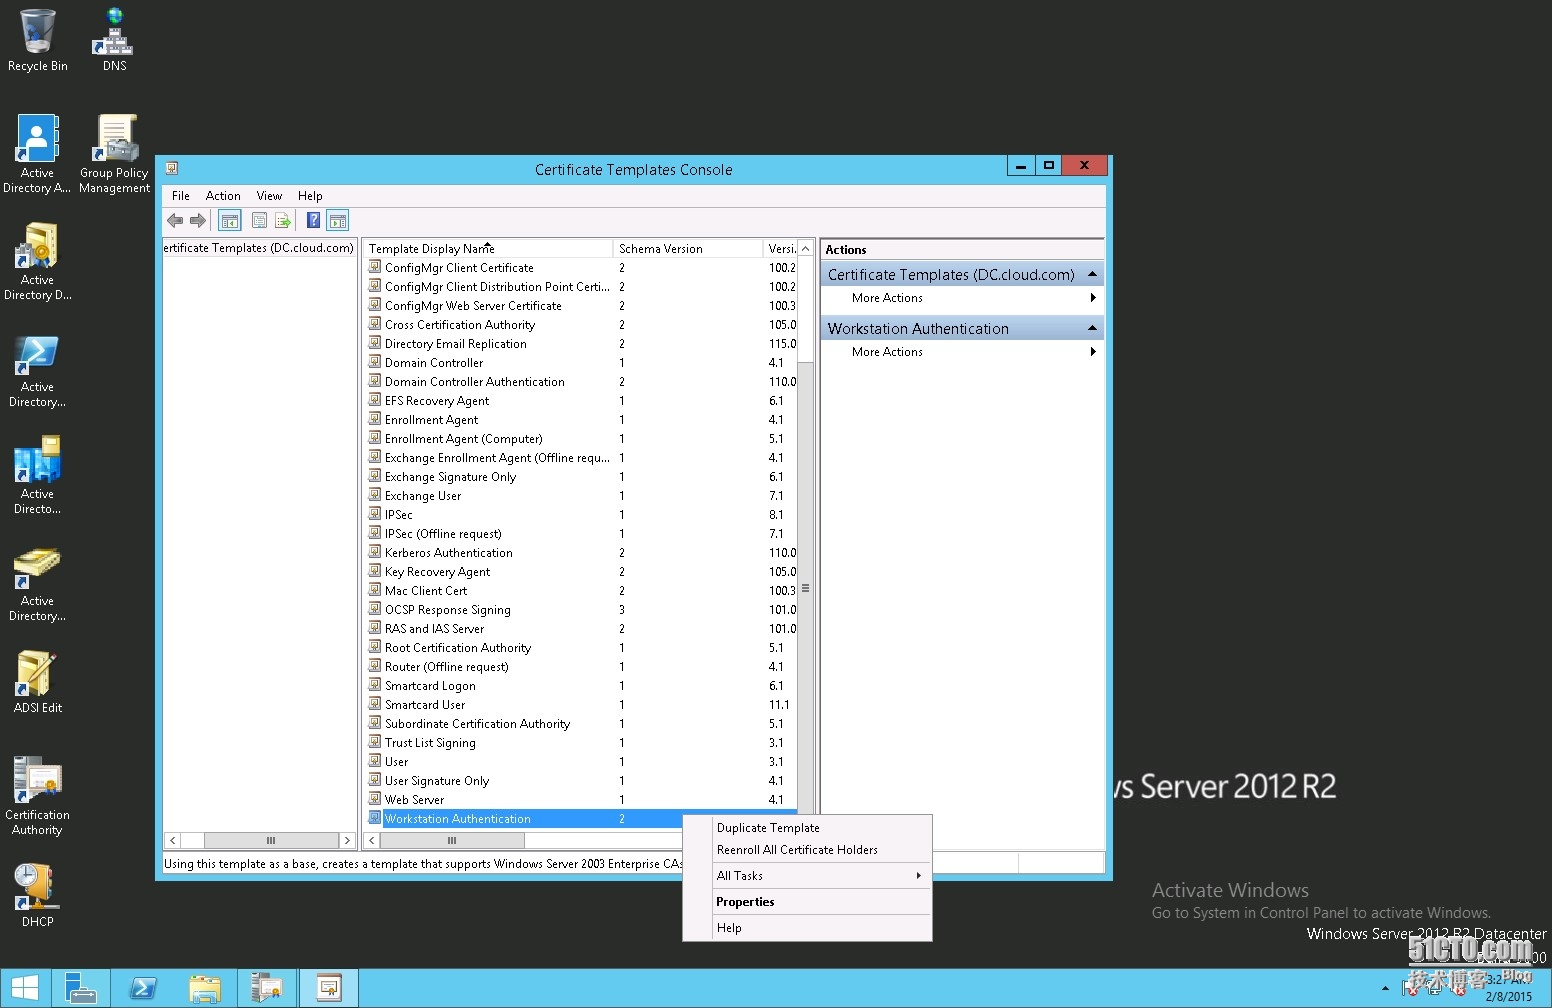
Task: Open Certification Authority taskbar icon
Action: click(267, 988)
